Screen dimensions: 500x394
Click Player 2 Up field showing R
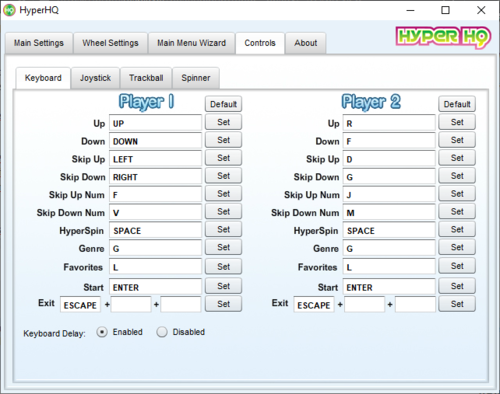point(389,123)
